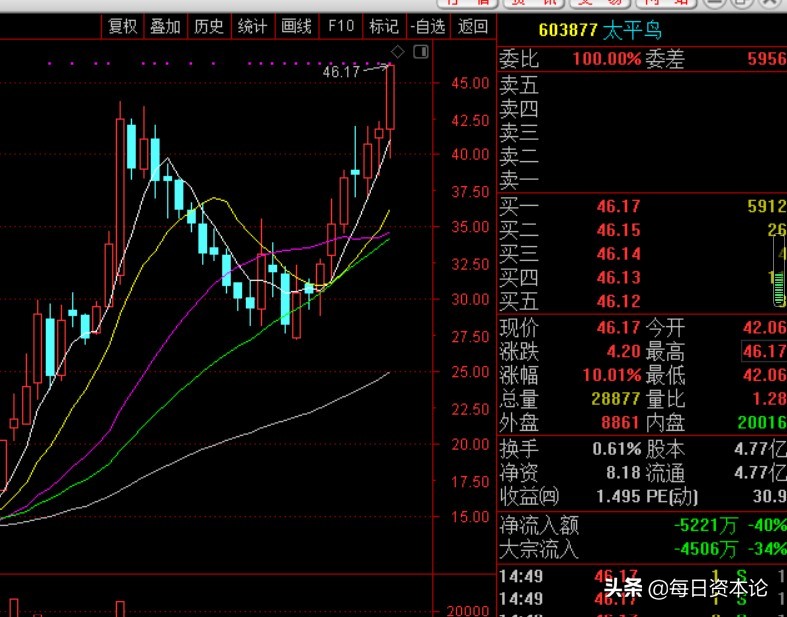Click the 标记 mark button
787x617 pixels.
(x=383, y=27)
